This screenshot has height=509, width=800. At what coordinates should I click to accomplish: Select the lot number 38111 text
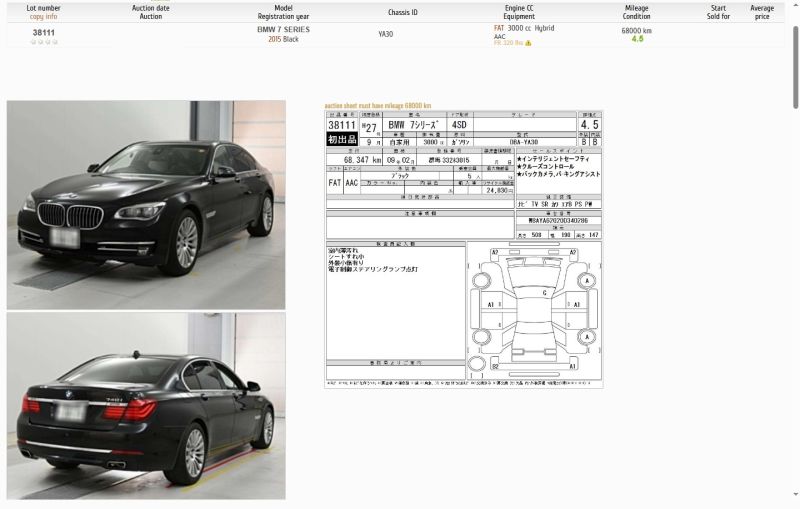click(44, 33)
